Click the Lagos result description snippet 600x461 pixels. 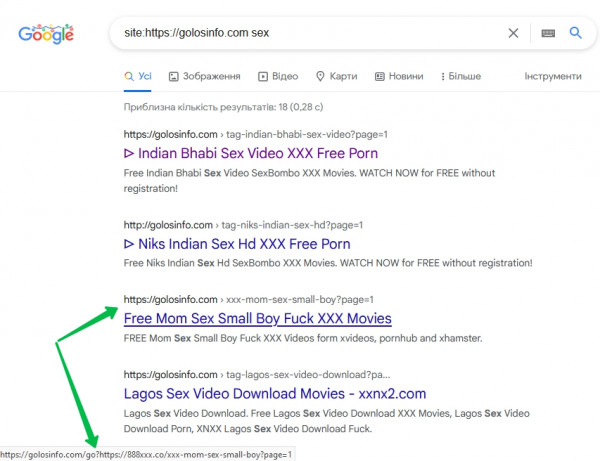326,421
